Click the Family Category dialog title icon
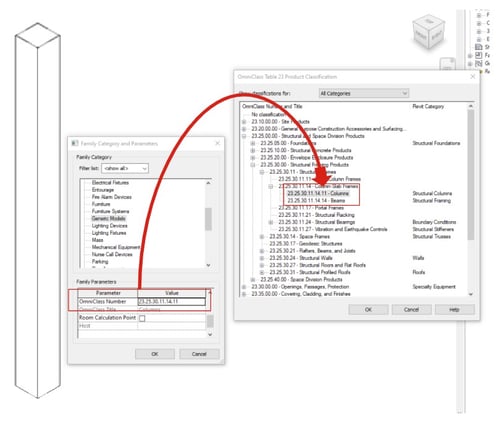Screen dimensions: 500x422 (x=75, y=143)
